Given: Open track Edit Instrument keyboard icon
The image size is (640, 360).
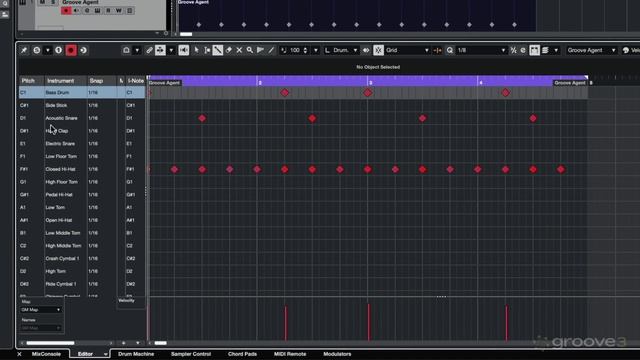Looking at the screenshot, I should tap(98, 11).
